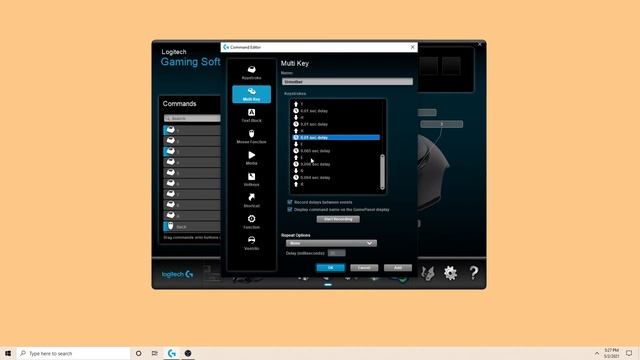
Task: Choose the Function command type
Action: 251,222
